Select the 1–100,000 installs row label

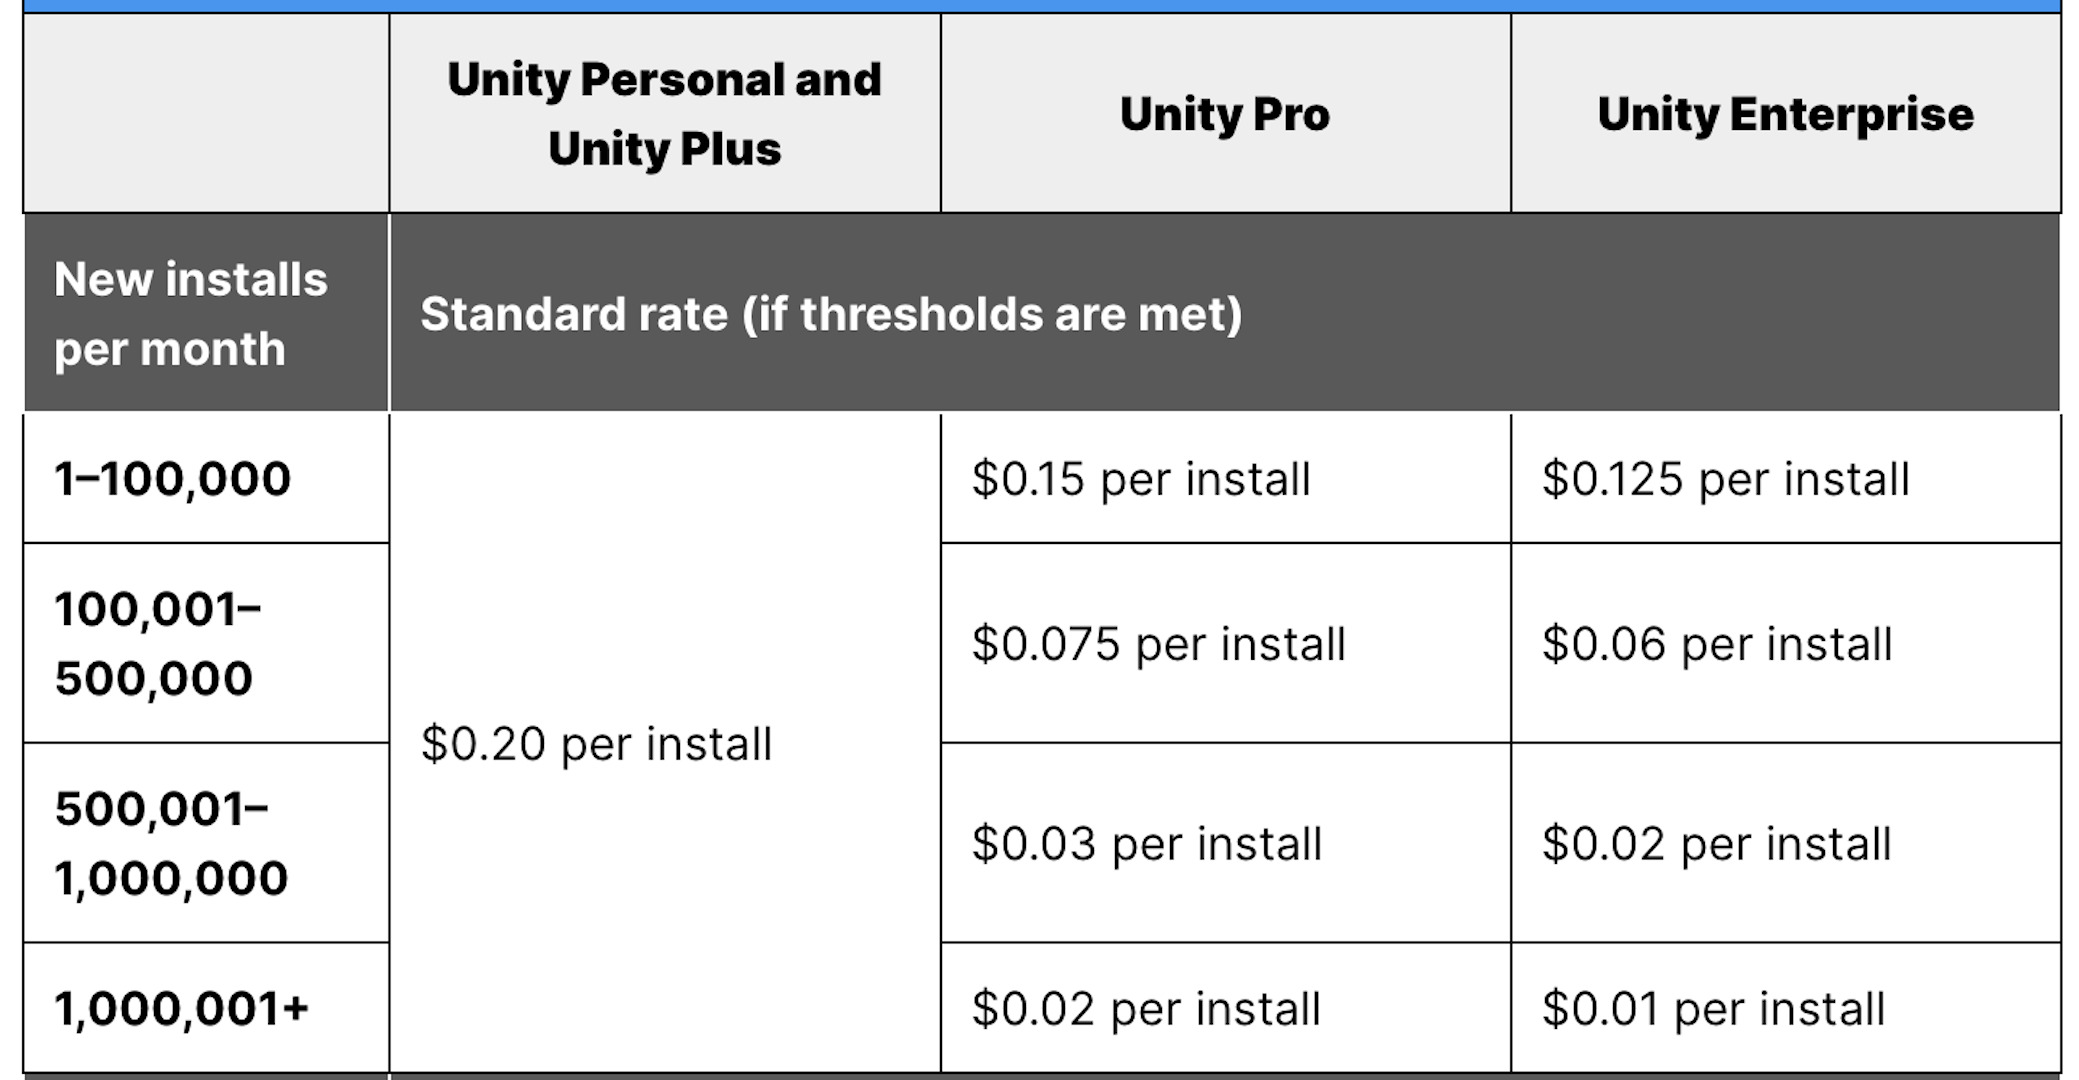pyautogui.click(x=206, y=478)
